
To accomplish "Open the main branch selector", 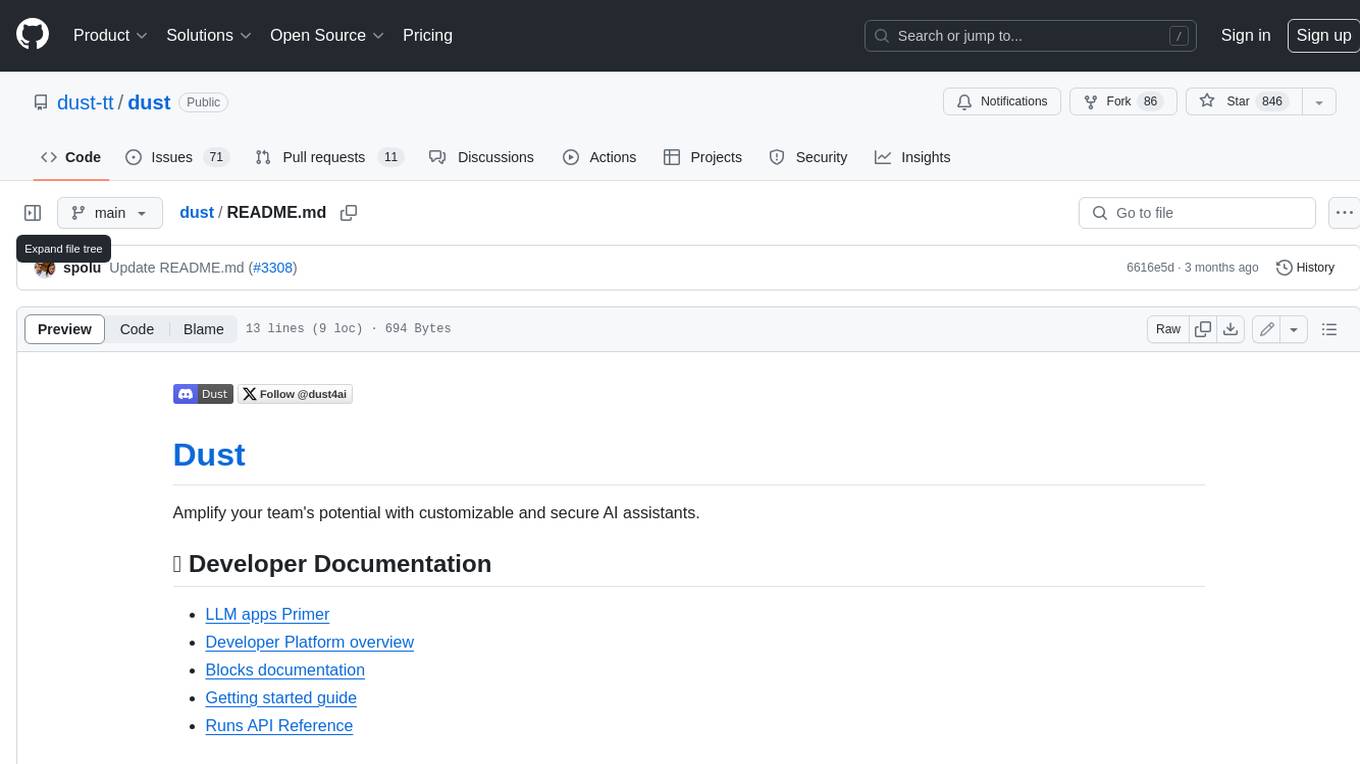I will click(110, 213).
